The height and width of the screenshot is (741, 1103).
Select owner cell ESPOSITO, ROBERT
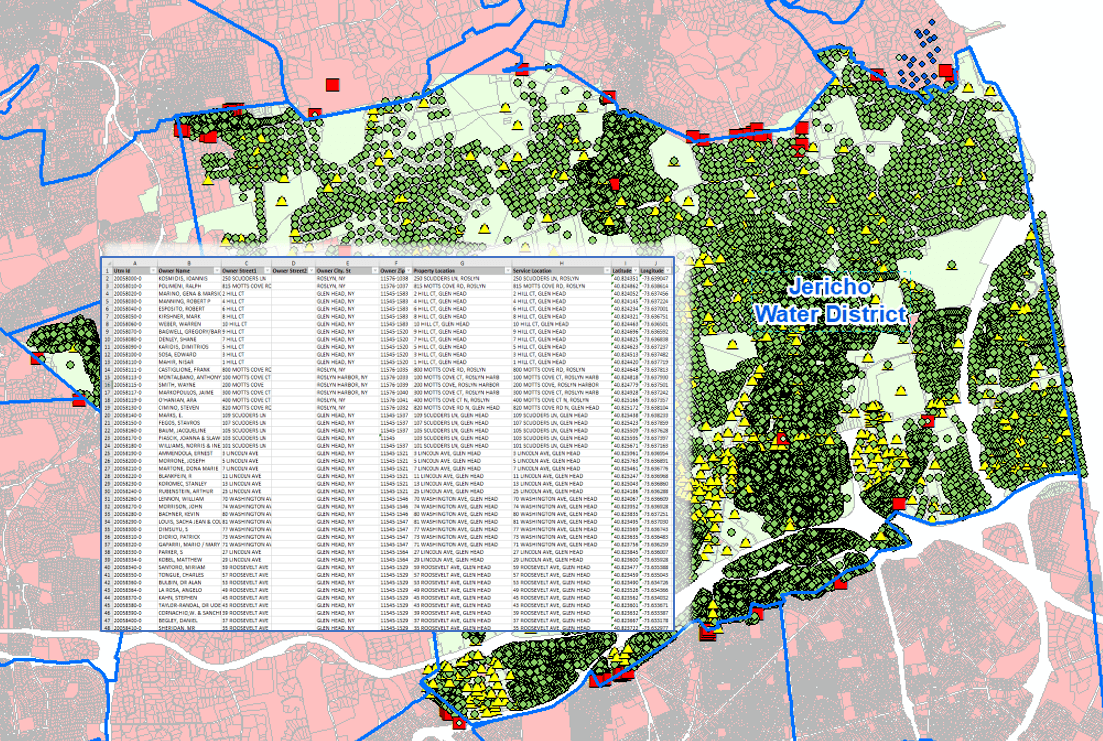coord(189,309)
